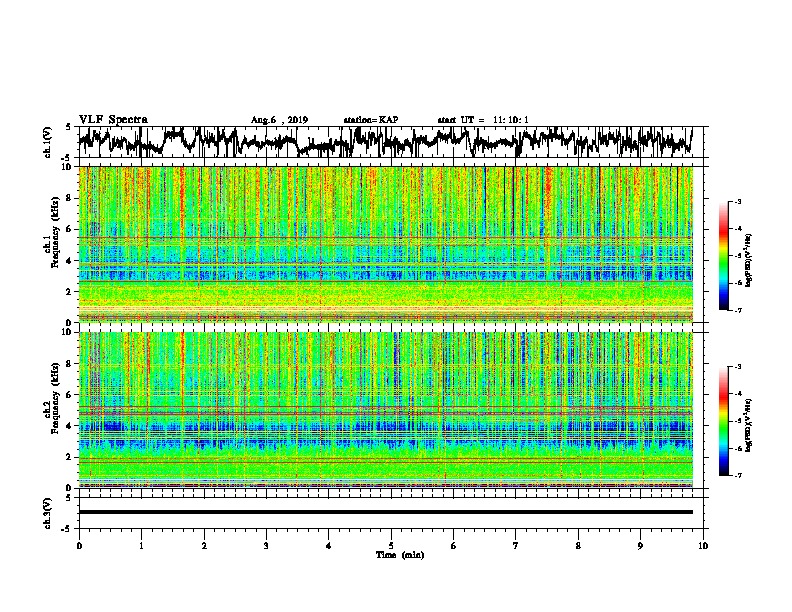The height and width of the screenshot is (612, 792).
Task: Click the ch.1 frequency spectrogram panel
Action: (x=385, y=244)
